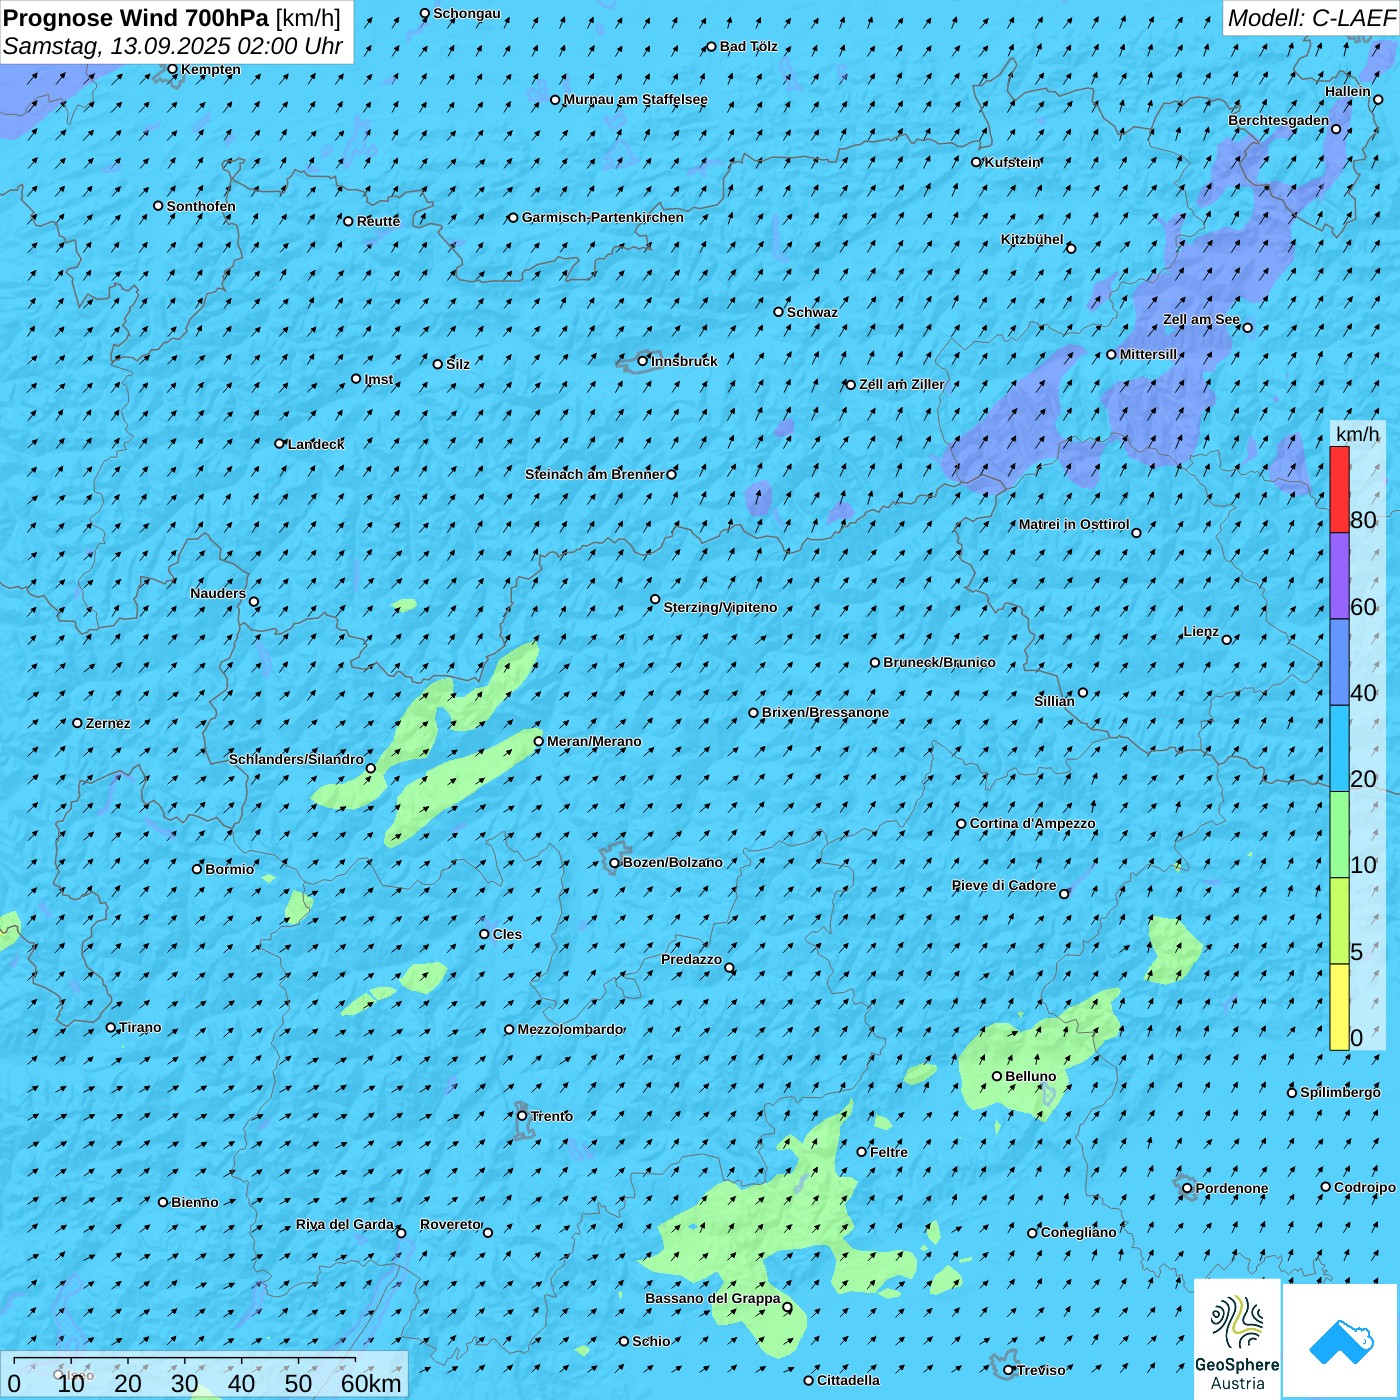Click the Kempten city label
This screenshot has width=1400, height=1400.
click(211, 69)
